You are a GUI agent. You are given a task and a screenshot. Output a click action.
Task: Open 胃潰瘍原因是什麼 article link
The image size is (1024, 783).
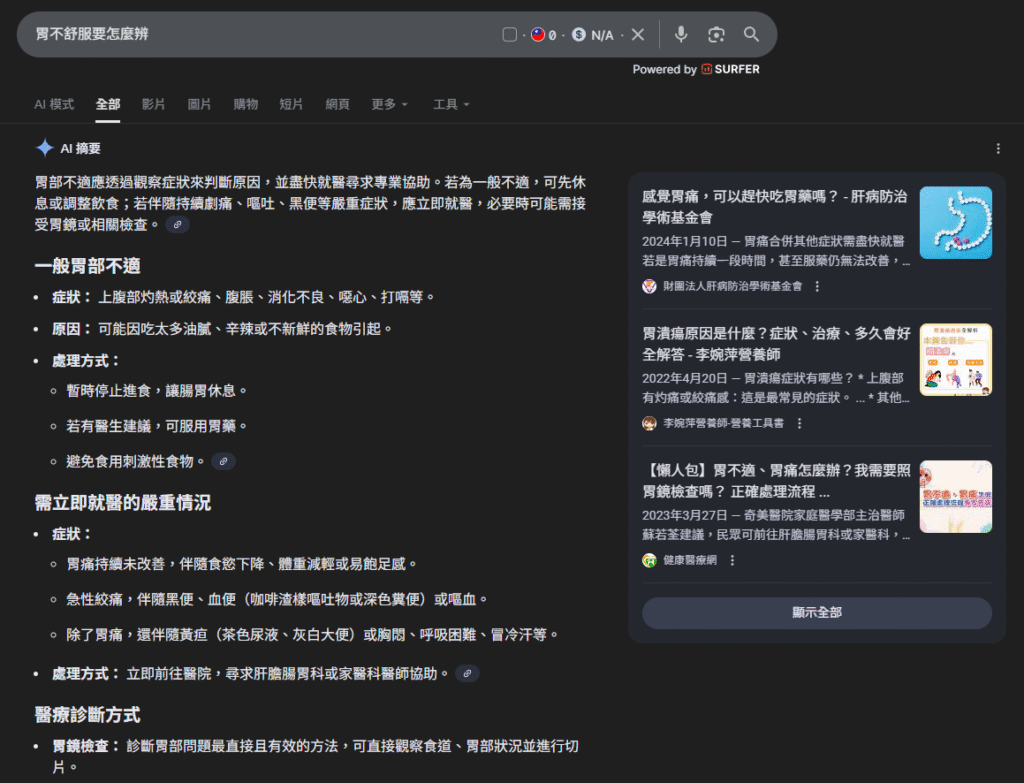click(775, 344)
